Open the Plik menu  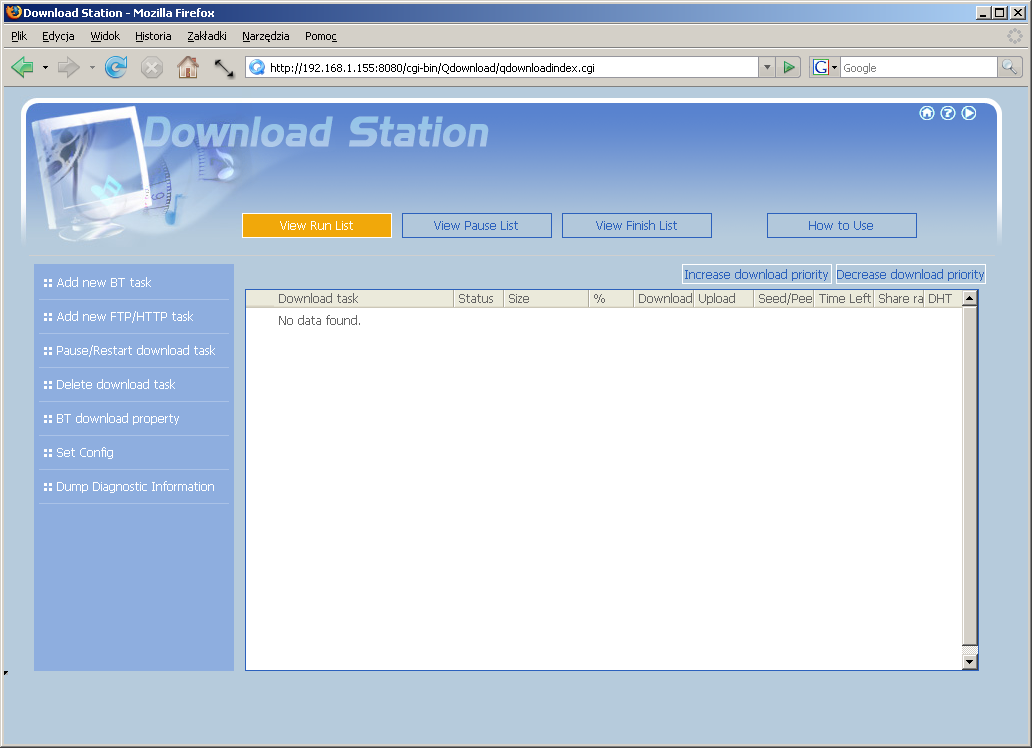18,36
